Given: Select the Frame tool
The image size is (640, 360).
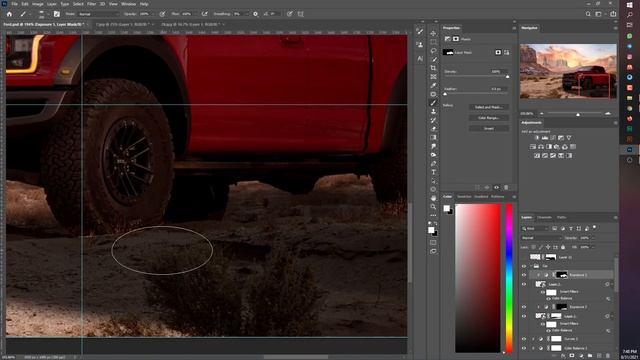Looking at the screenshot, I should [433, 77].
